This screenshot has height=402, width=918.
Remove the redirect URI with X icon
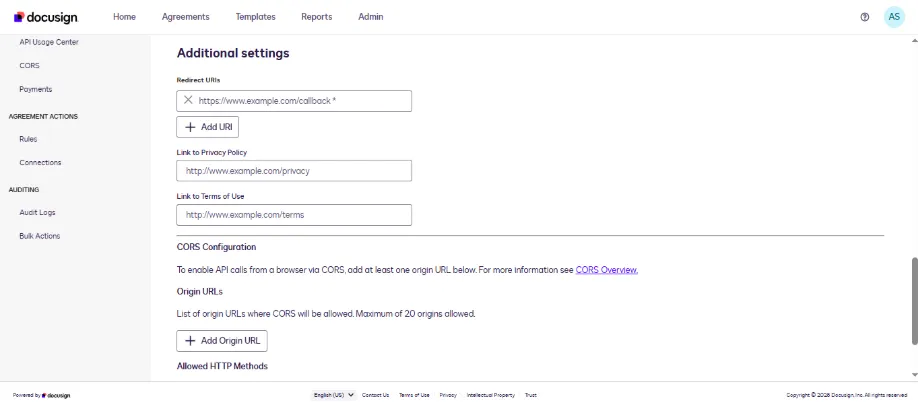188,101
